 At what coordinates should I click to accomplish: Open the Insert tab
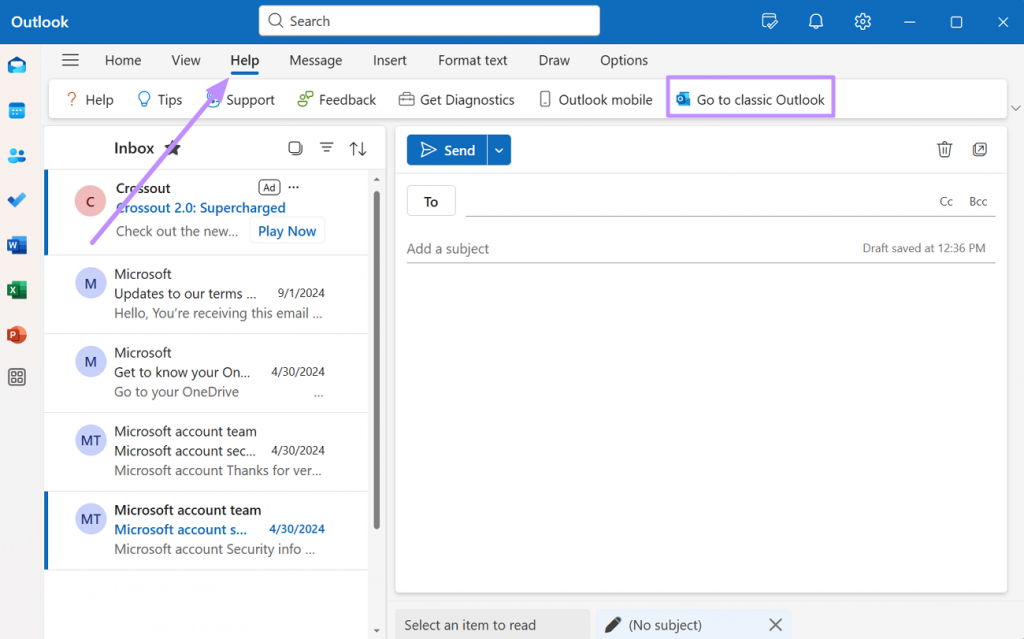tap(389, 60)
